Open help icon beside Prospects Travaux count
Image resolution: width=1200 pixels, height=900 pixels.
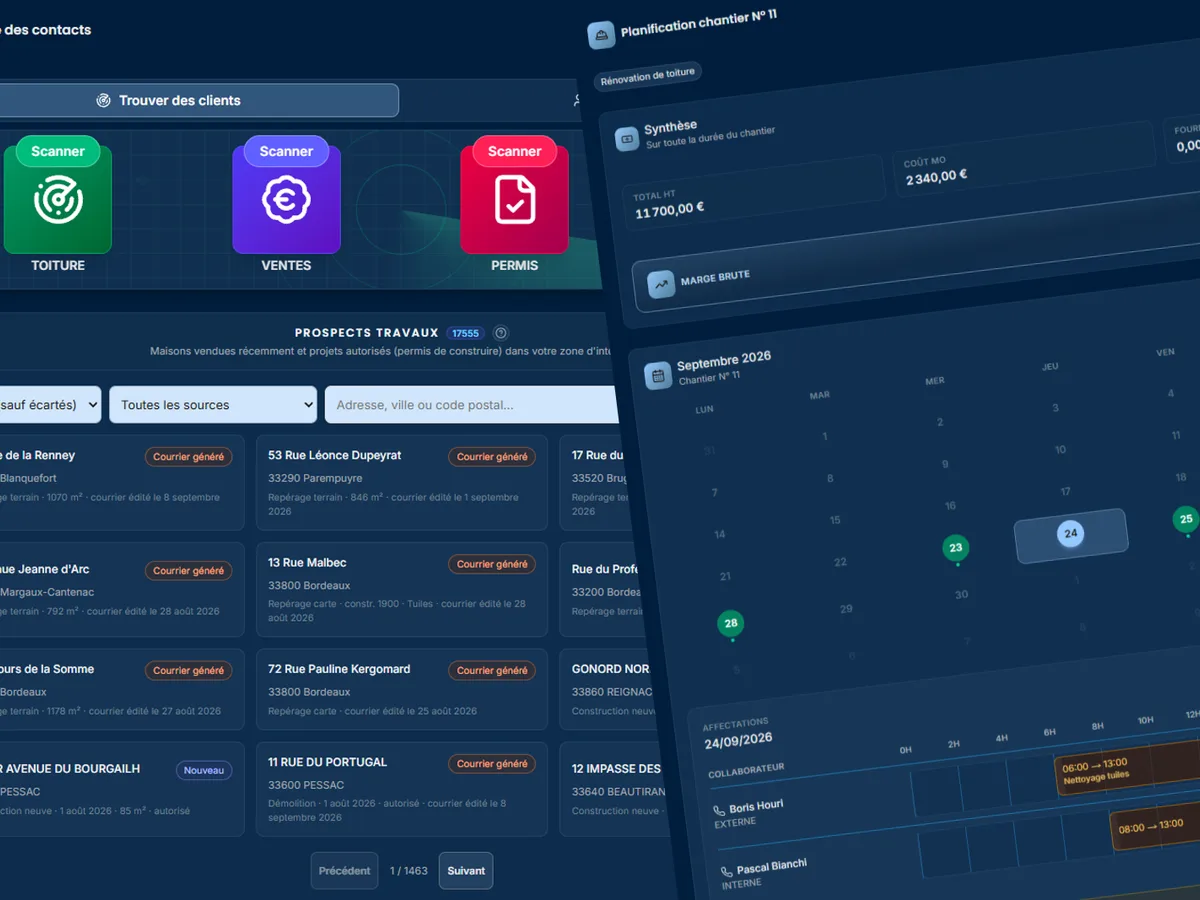501,333
